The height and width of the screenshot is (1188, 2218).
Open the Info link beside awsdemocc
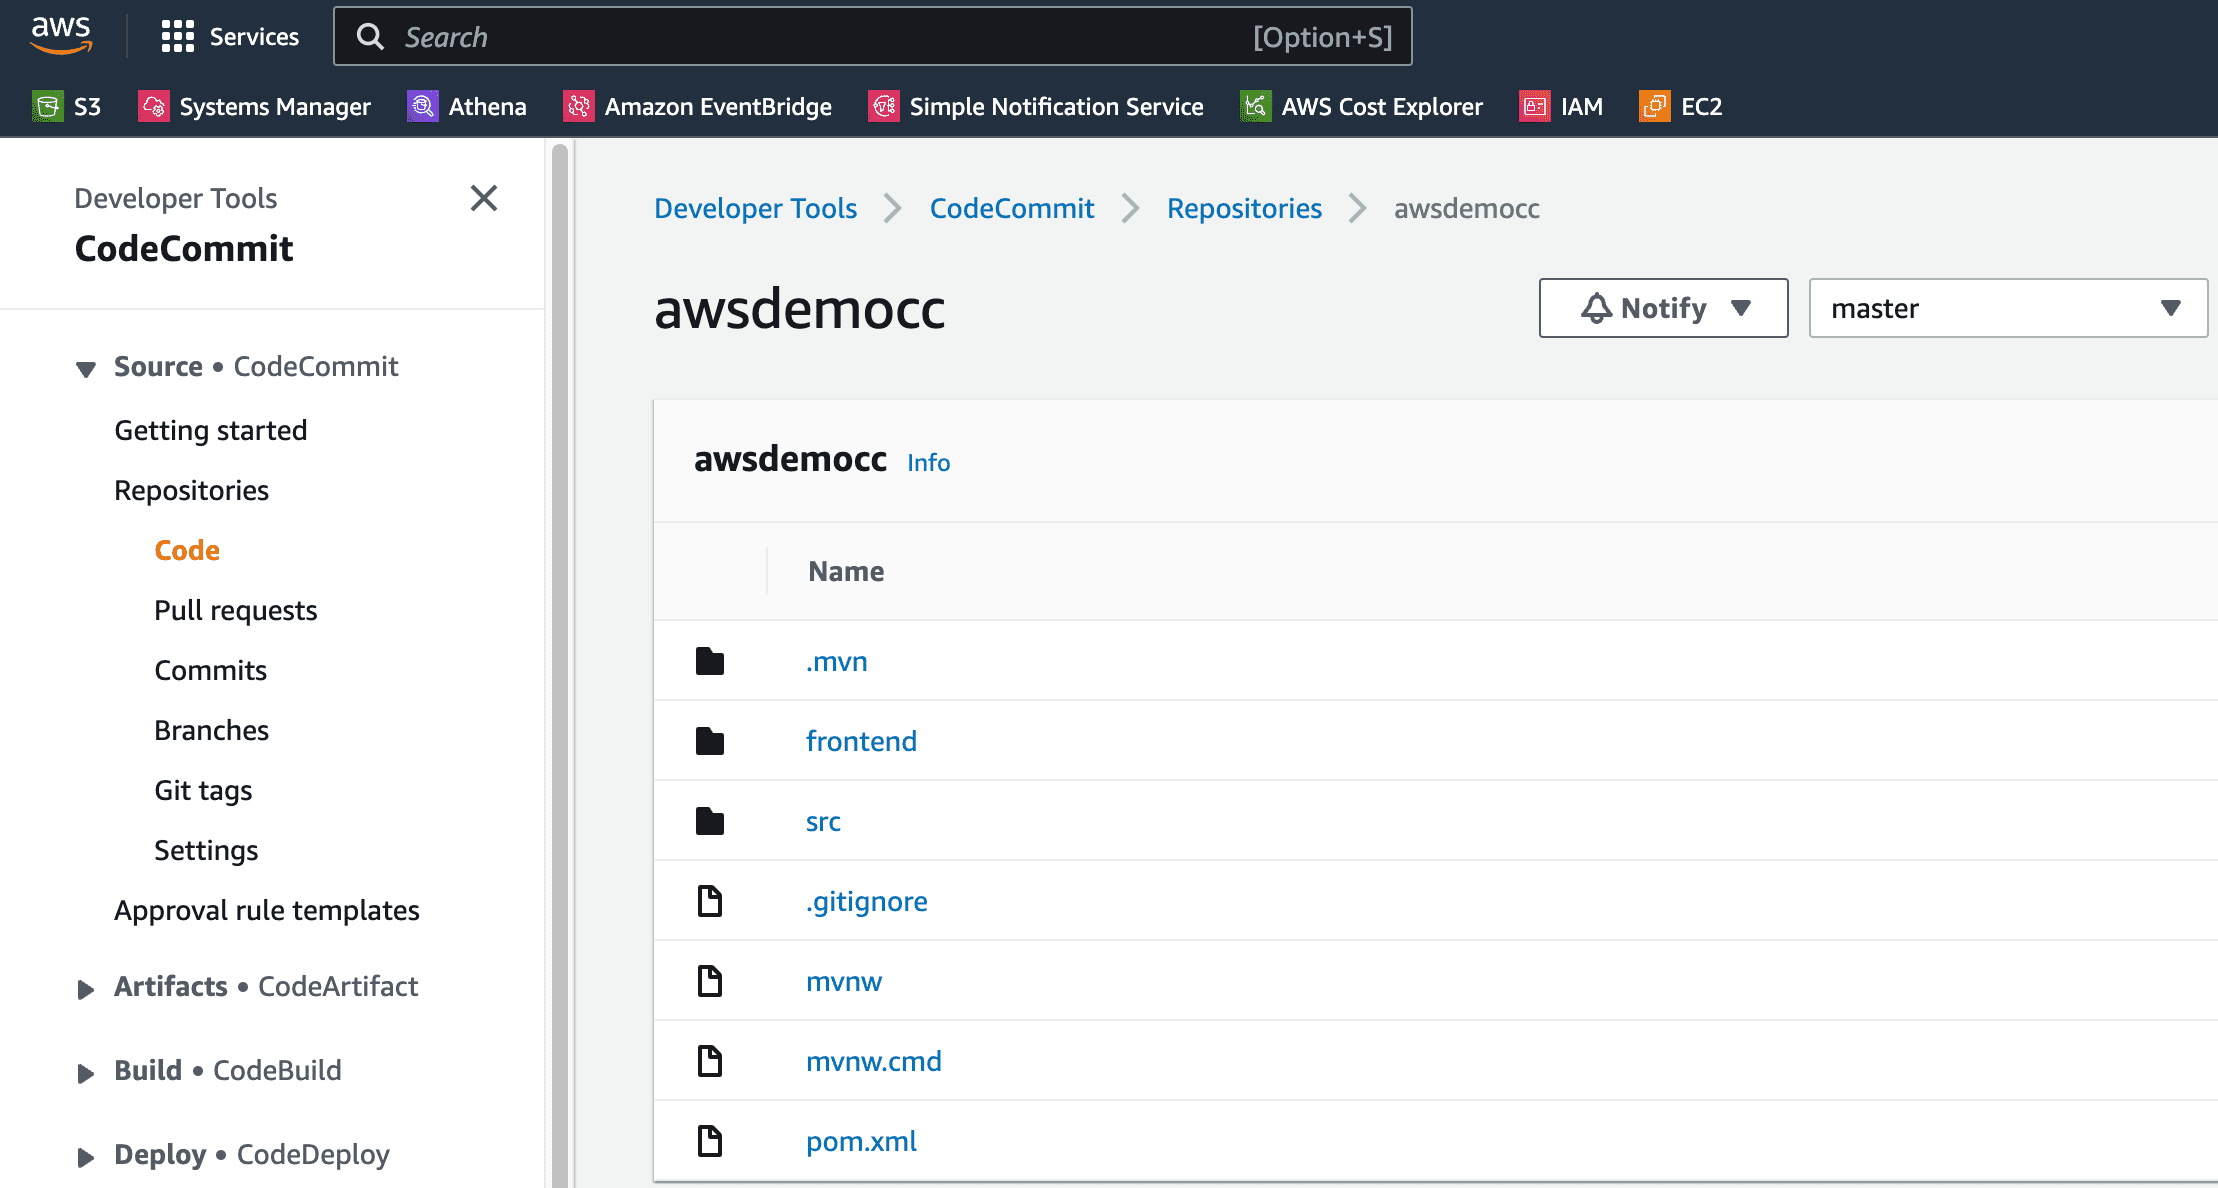(929, 462)
